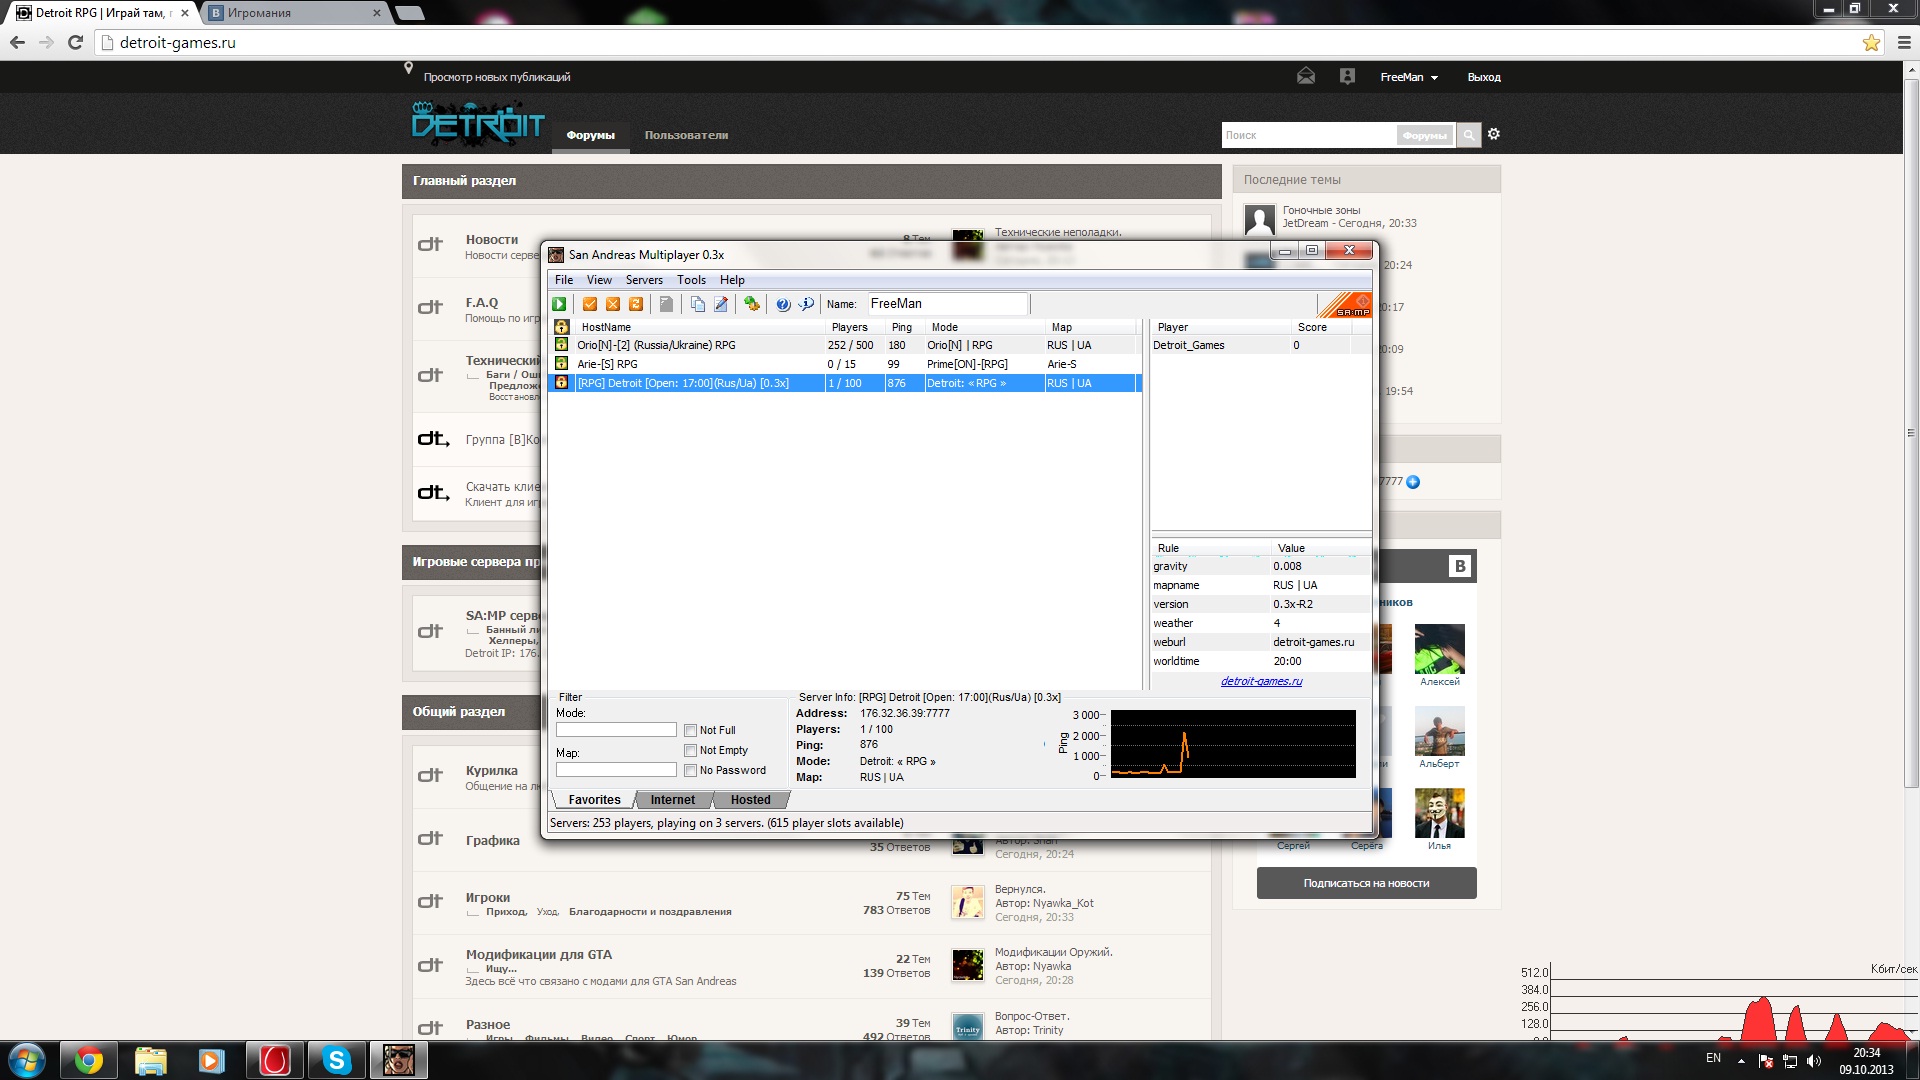Screen dimensions: 1920x1080
Task: Select the Favorites tab
Action: [594, 800]
